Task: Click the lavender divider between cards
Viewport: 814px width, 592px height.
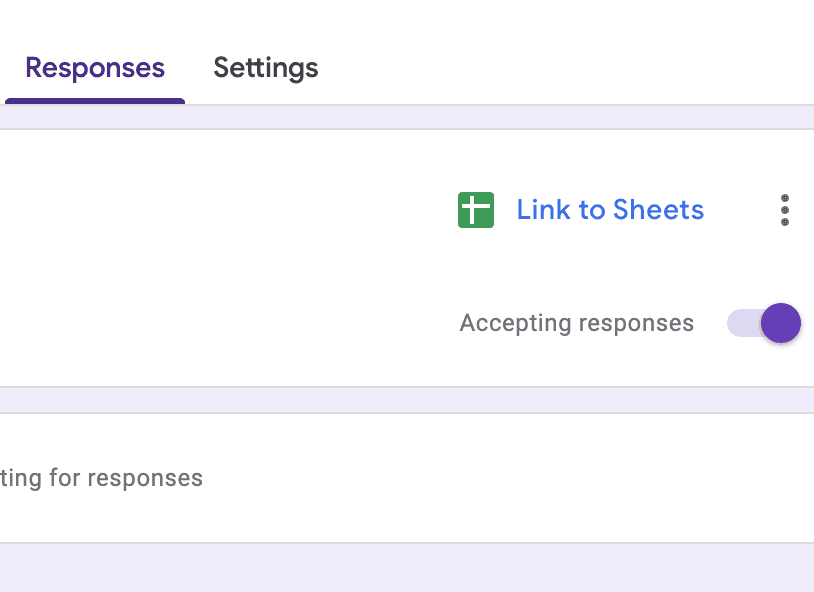Action: coord(400,400)
